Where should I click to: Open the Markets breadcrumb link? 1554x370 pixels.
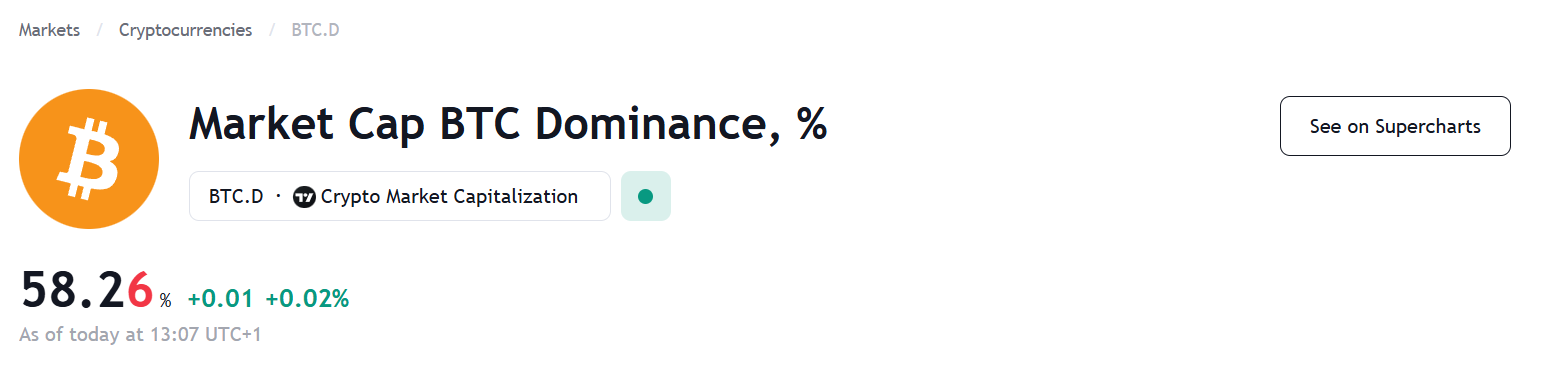(49, 30)
